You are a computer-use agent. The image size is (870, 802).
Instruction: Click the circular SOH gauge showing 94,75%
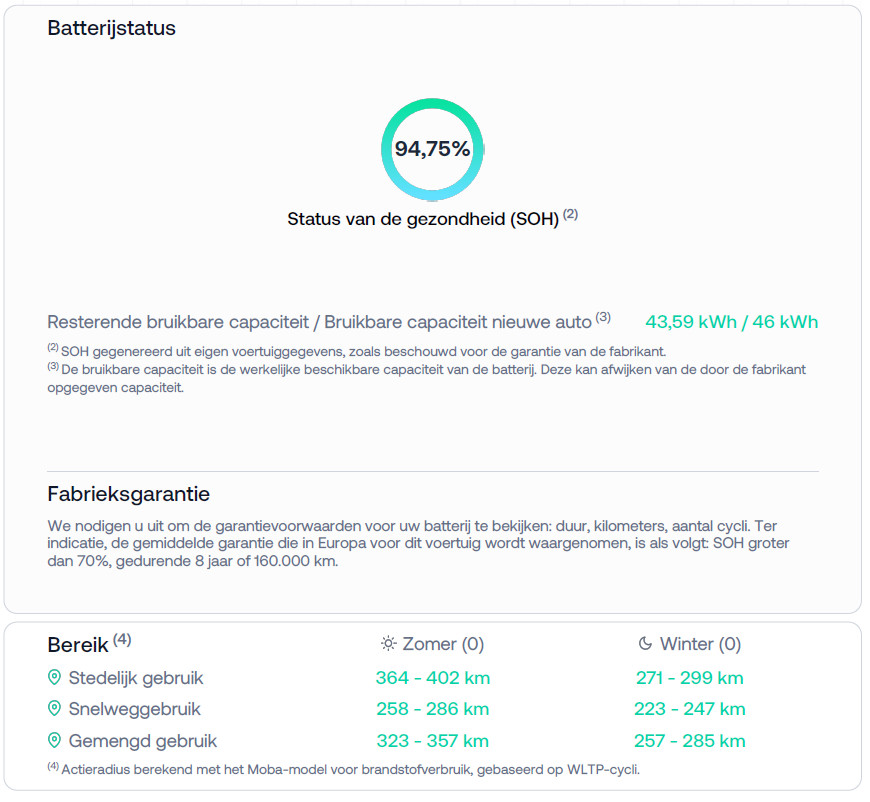tap(432, 149)
